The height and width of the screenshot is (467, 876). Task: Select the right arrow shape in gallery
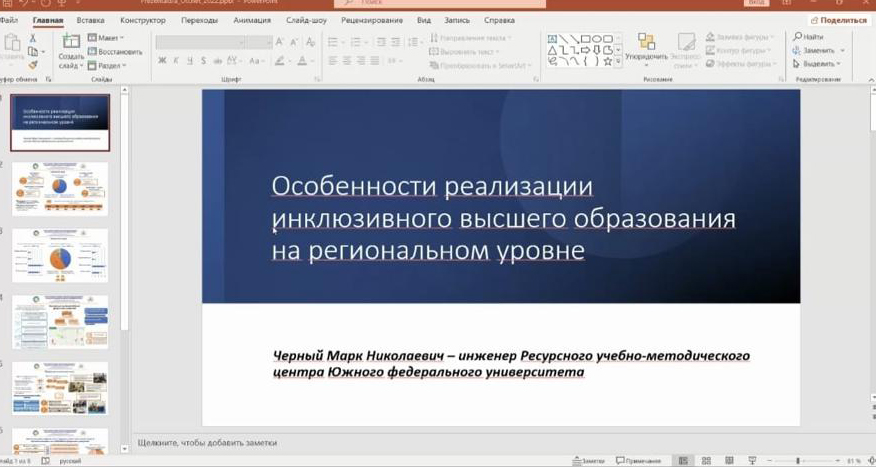(x=585, y=50)
